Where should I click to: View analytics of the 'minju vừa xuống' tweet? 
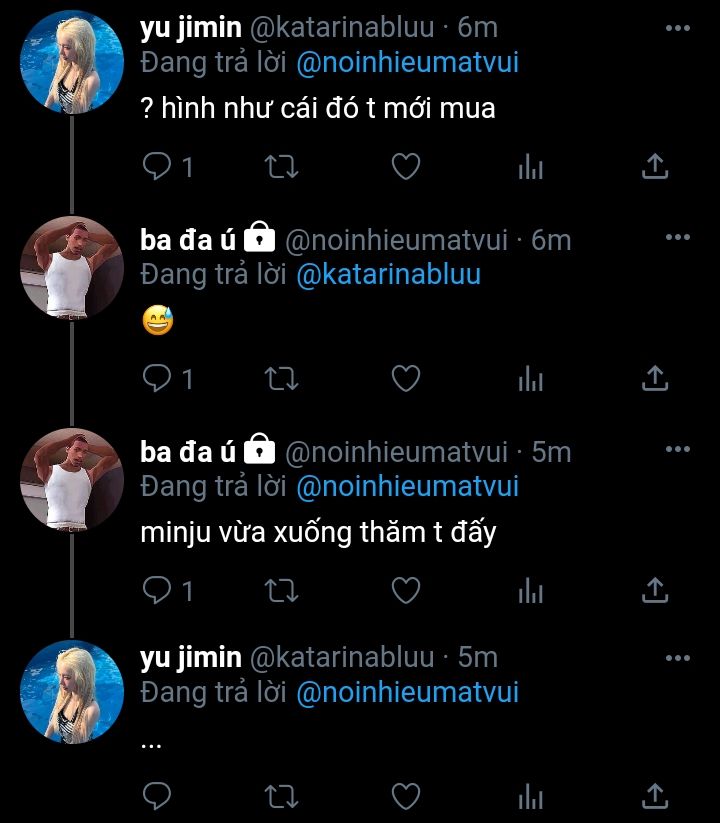(x=530, y=592)
